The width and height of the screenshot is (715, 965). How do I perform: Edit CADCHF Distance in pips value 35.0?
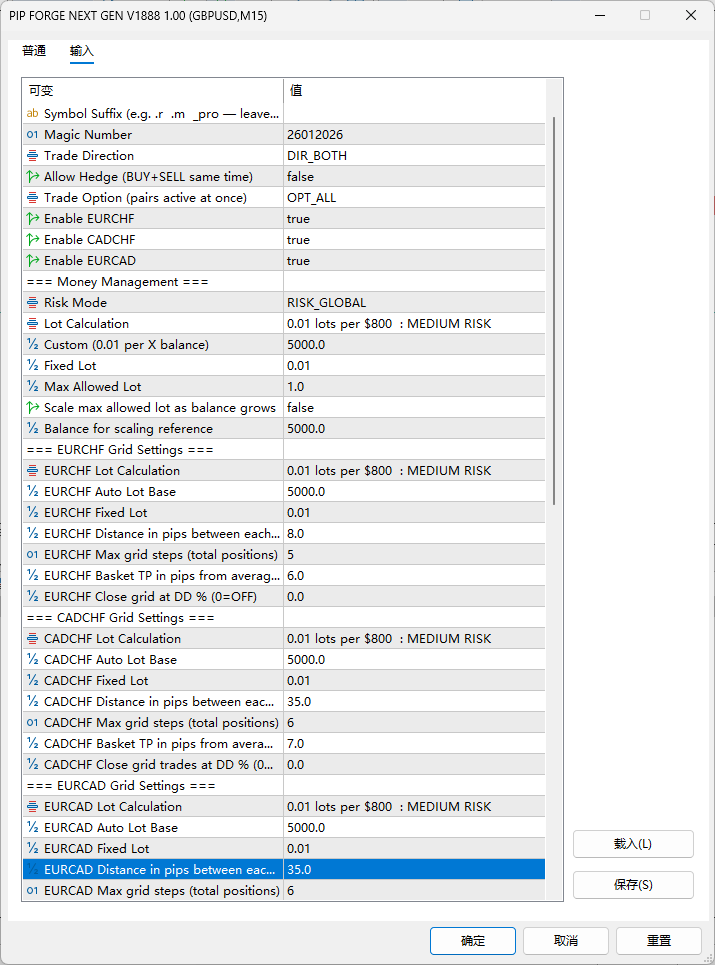414,702
